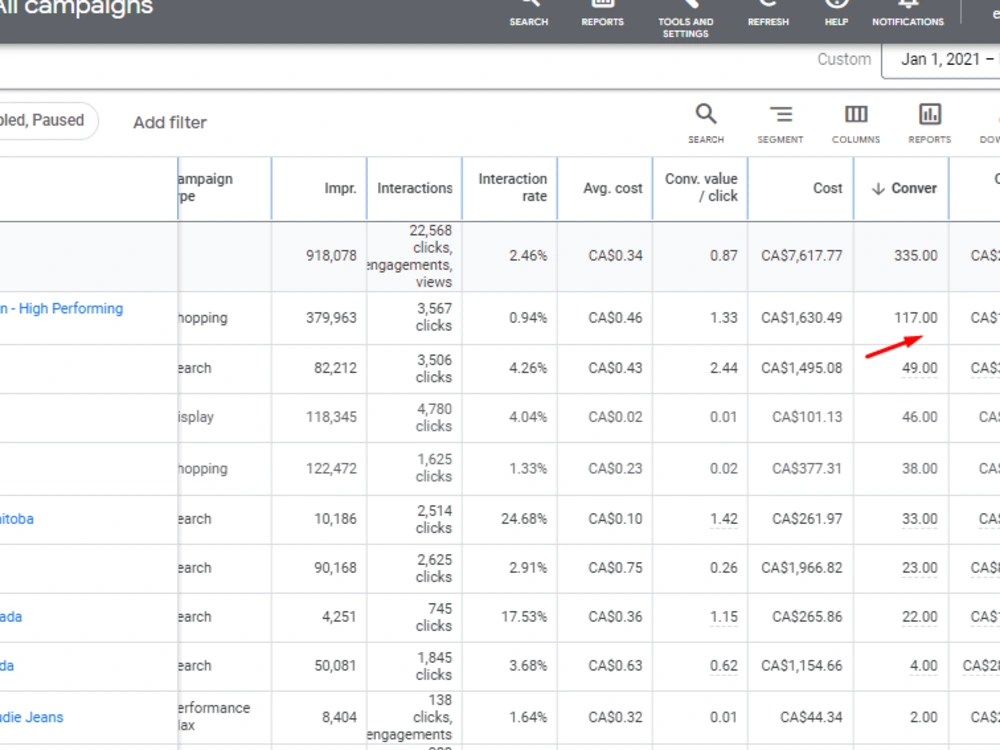
Task: Click the Enabled, Paused status filter chip
Action: tap(48, 121)
